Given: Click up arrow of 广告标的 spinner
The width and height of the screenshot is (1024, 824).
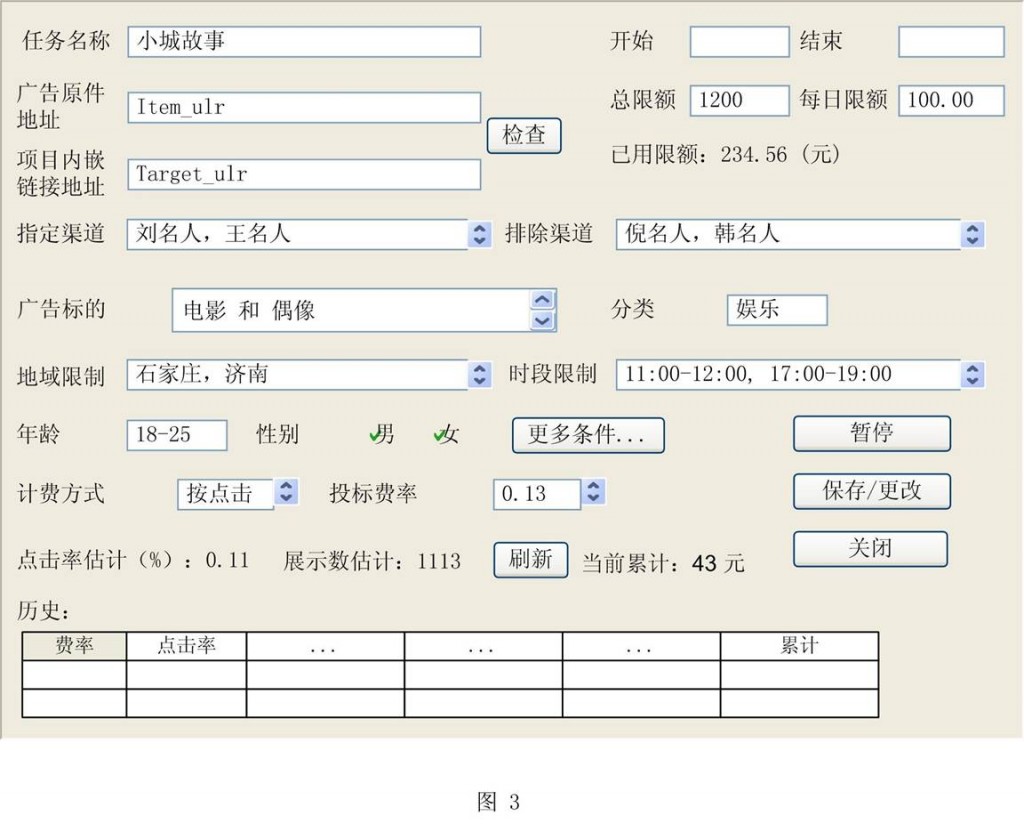Looking at the screenshot, I should point(543,300).
